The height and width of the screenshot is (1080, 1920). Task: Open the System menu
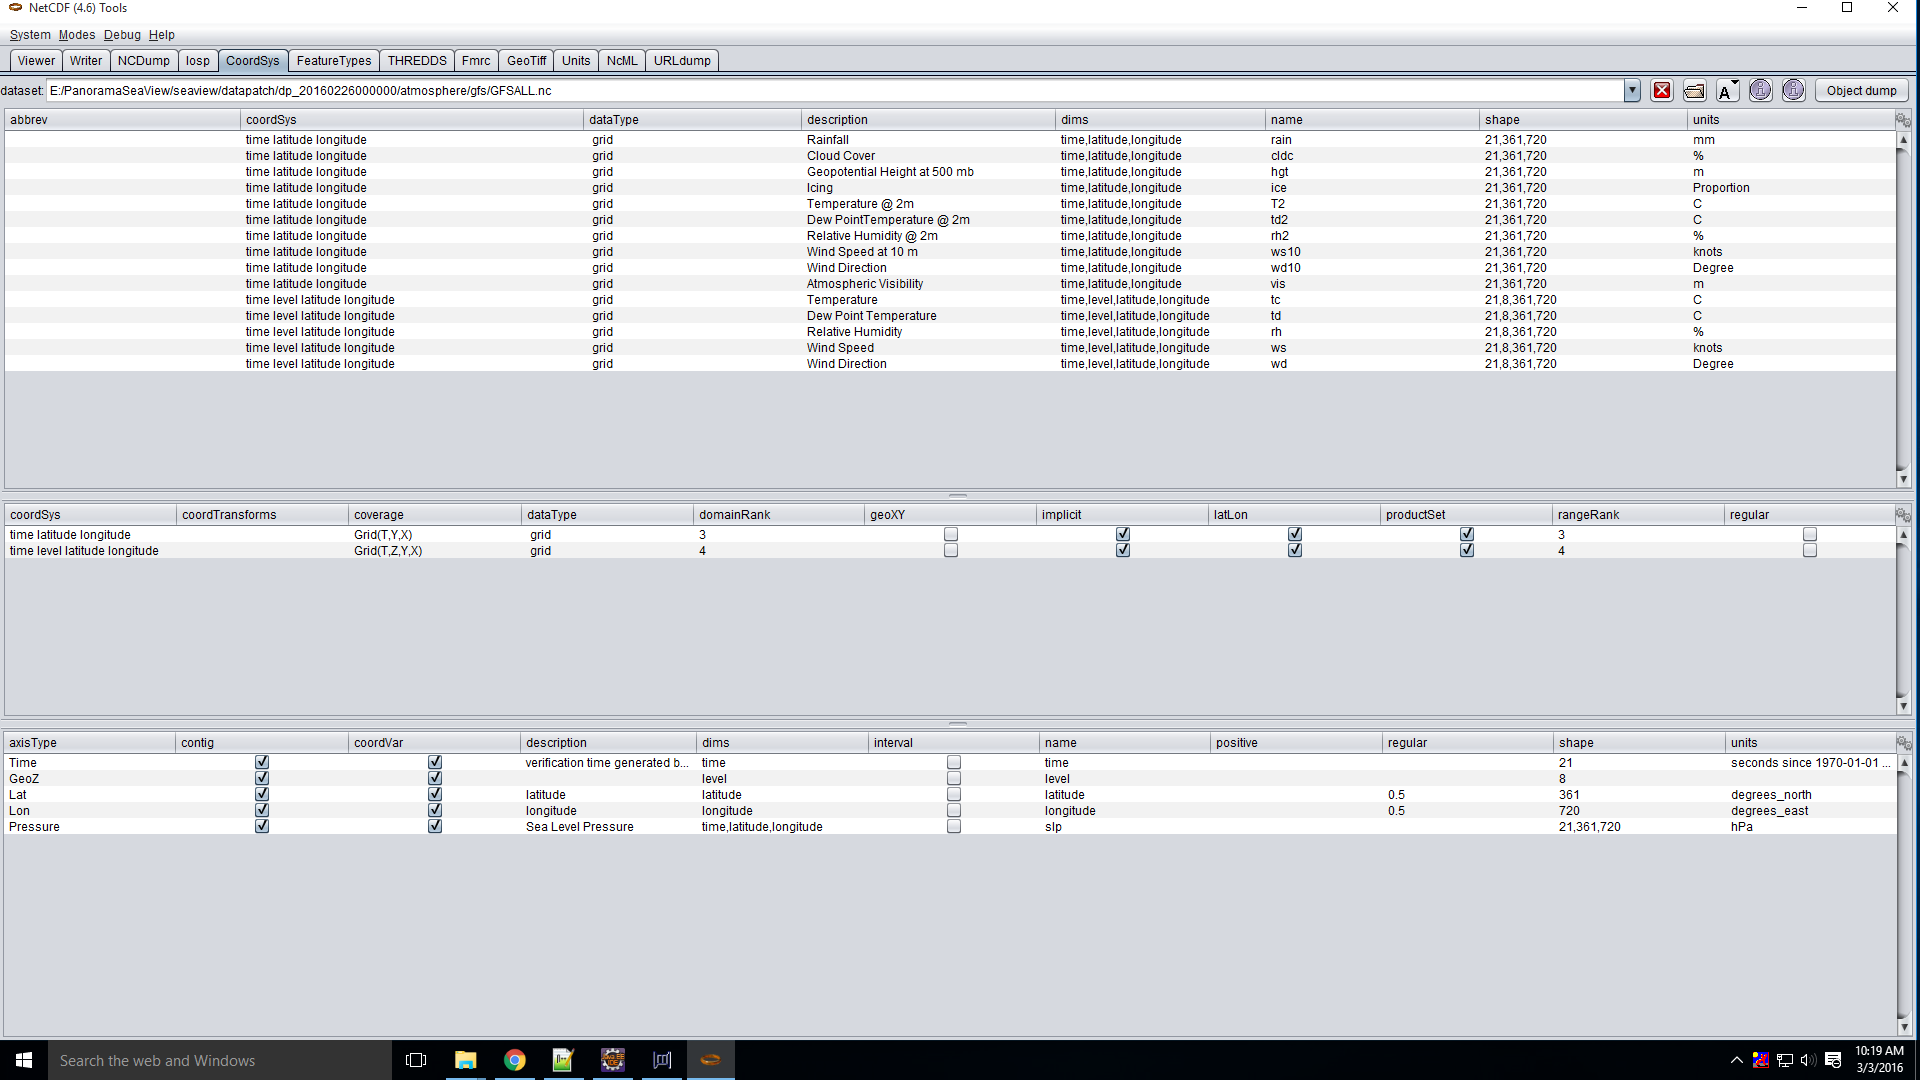point(30,35)
